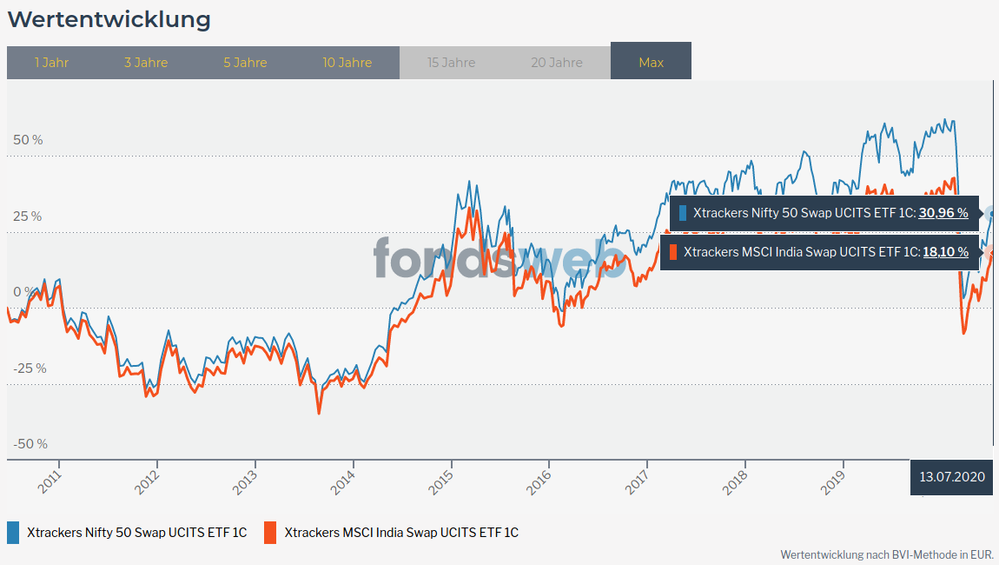Viewport: 999px width, 565px height.
Task: Show the 5 Jahre performance period
Action: [x=245, y=62]
